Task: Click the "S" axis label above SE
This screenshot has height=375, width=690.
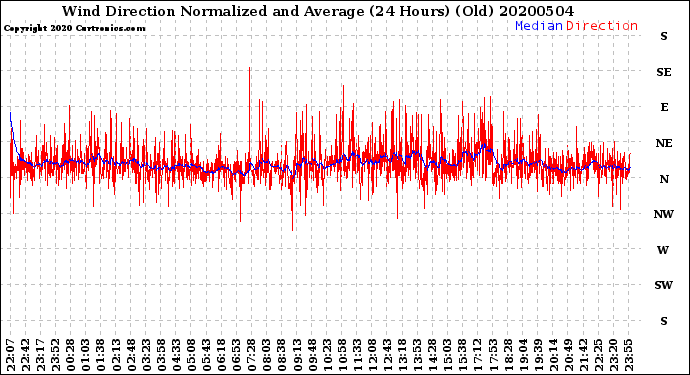Action: click(x=664, y=37)
